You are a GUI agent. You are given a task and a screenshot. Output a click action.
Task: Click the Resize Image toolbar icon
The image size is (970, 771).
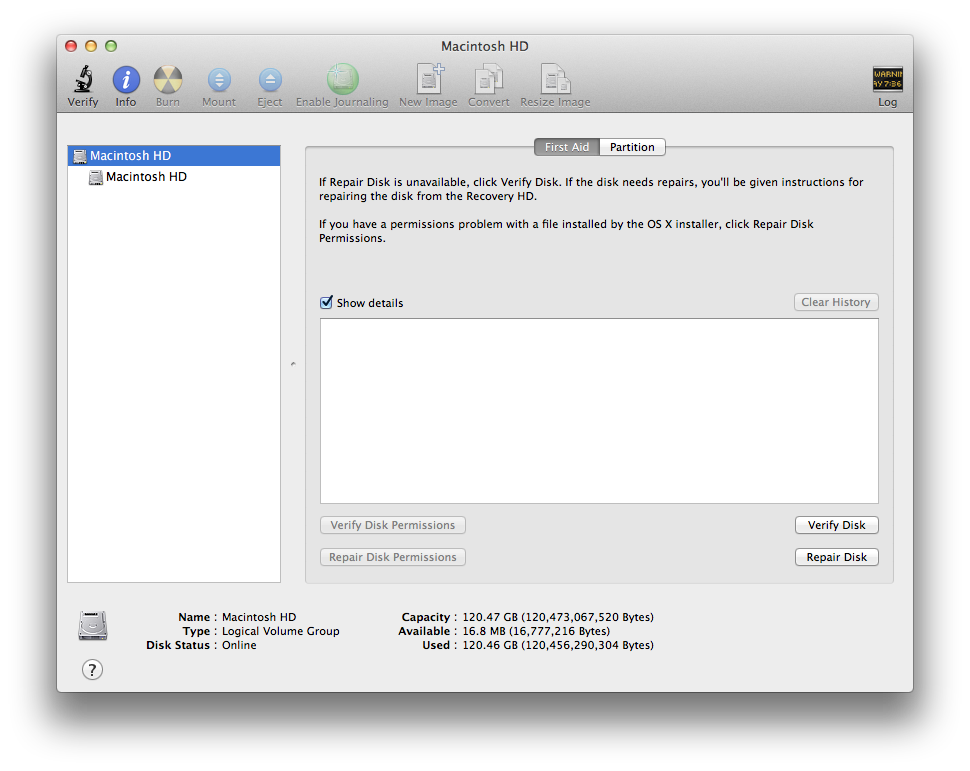pyautogui.click(x=555, y=79)
